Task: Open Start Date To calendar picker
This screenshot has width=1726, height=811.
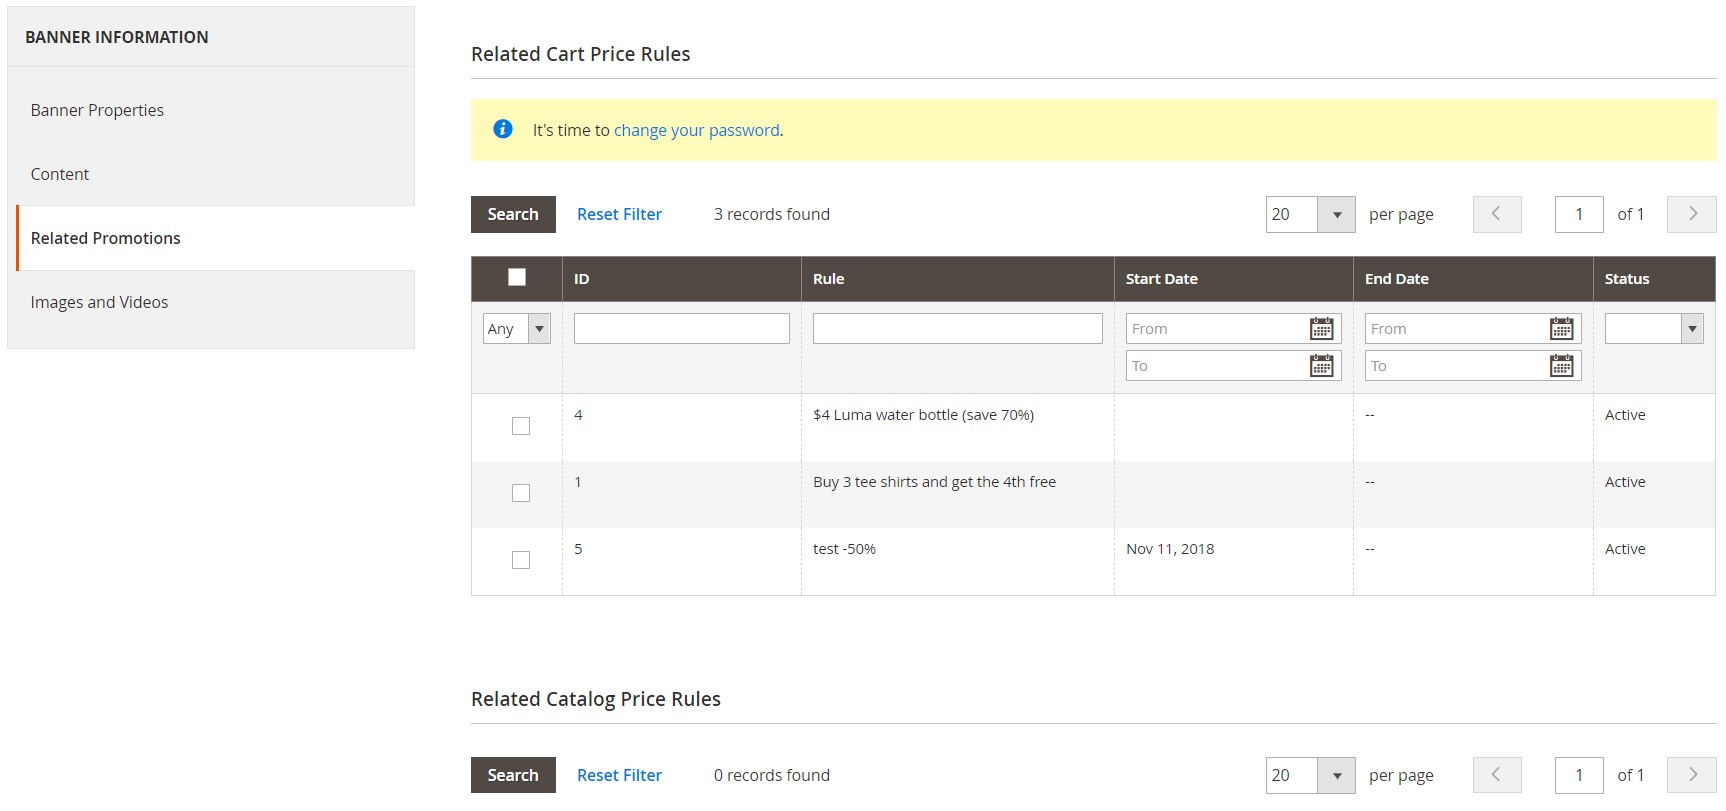Action: click(x=1321, y=366)
